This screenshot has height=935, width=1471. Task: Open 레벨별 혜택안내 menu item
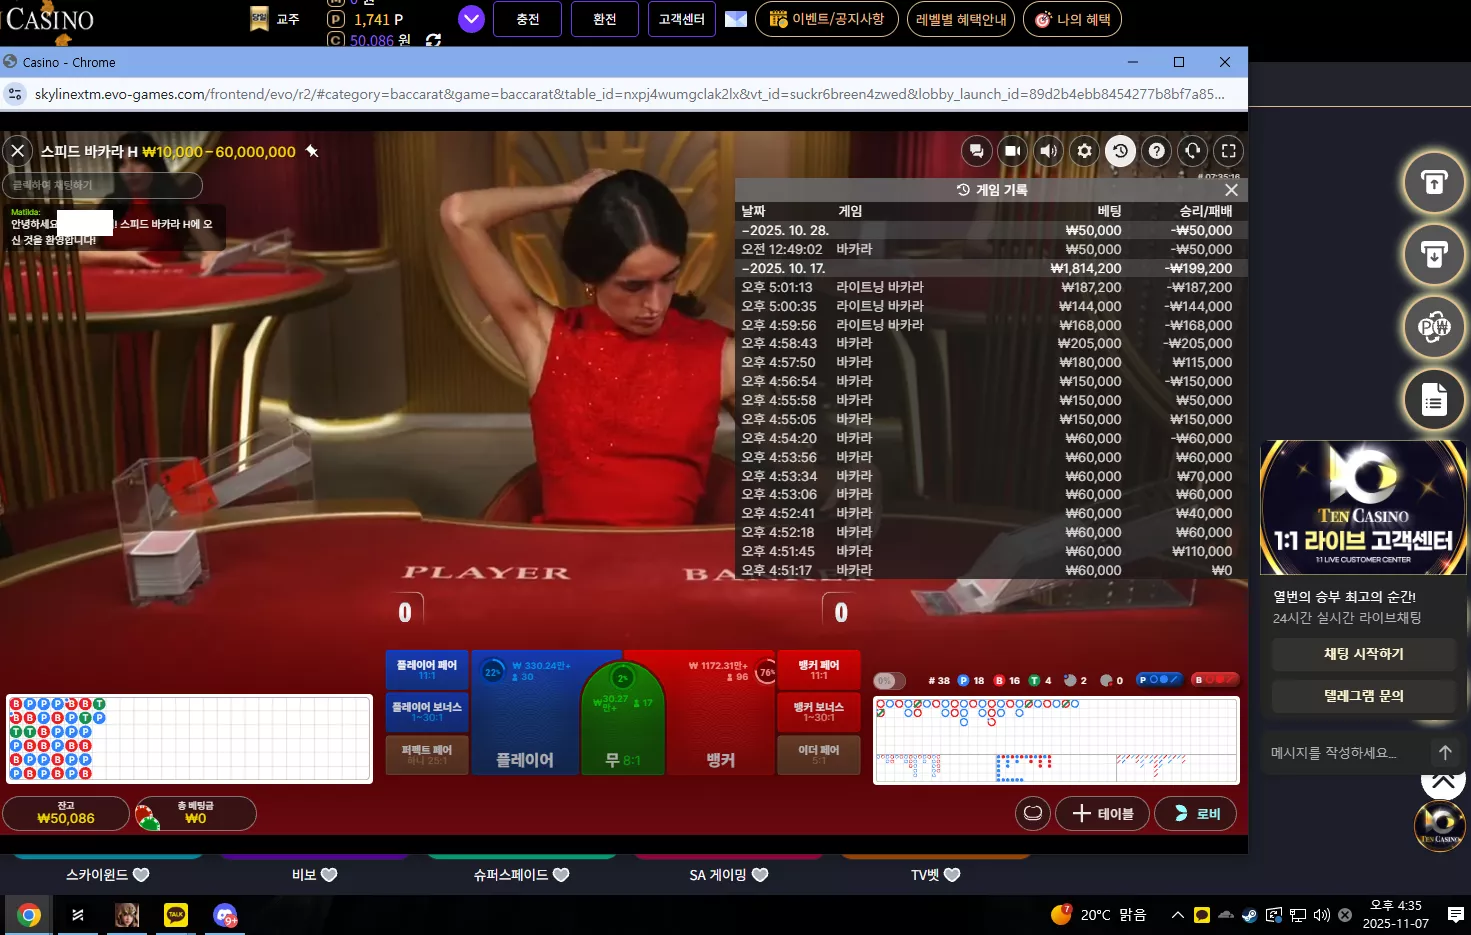(x=961, y=19)
